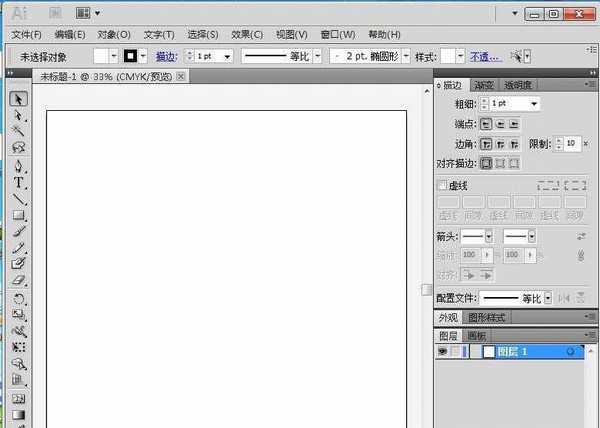Switch to the 渐变 panel tab

(x=485, y=85)
